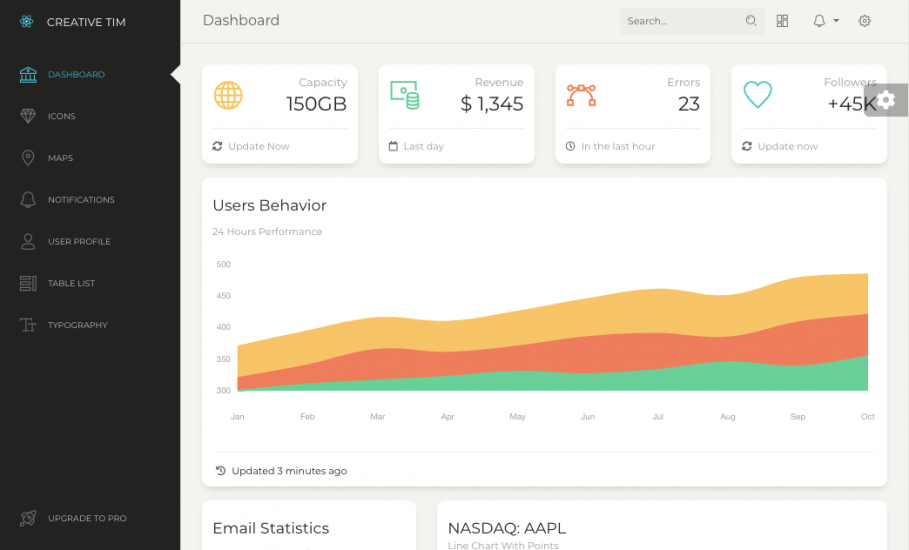Click the Upgrade to Pro rocket icon
Screen dimensions: 909x550
(28, 518)
